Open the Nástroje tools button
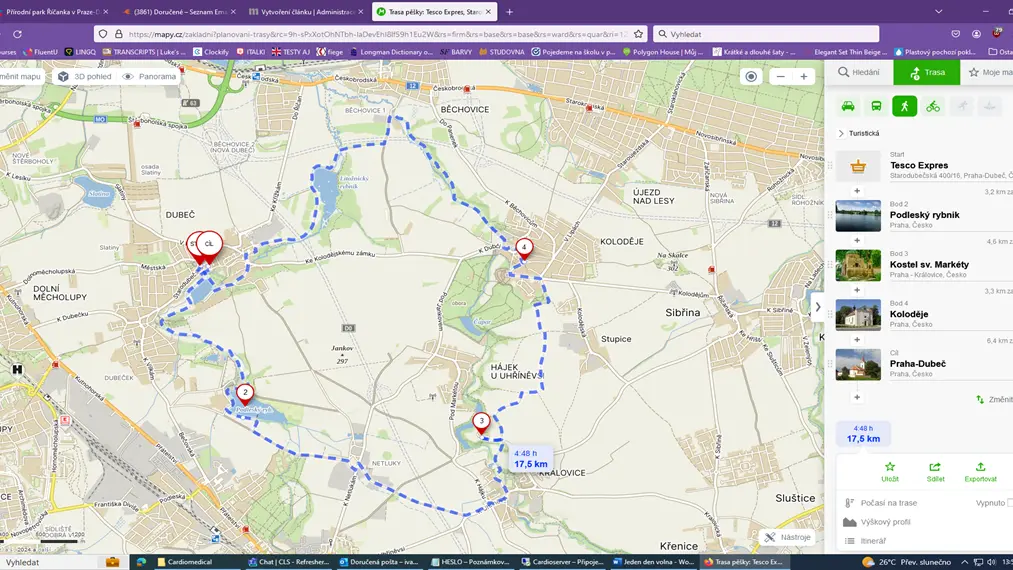The width and height of the screenshot is (1013, 570). (787, 537)
